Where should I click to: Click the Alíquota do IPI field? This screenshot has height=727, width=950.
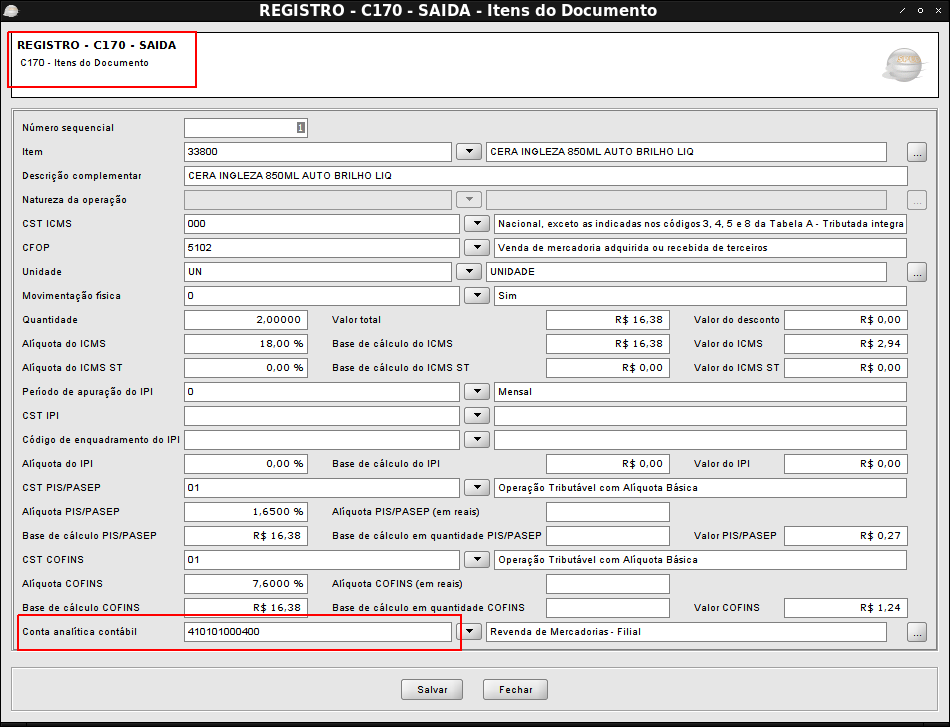click(246, 463)
